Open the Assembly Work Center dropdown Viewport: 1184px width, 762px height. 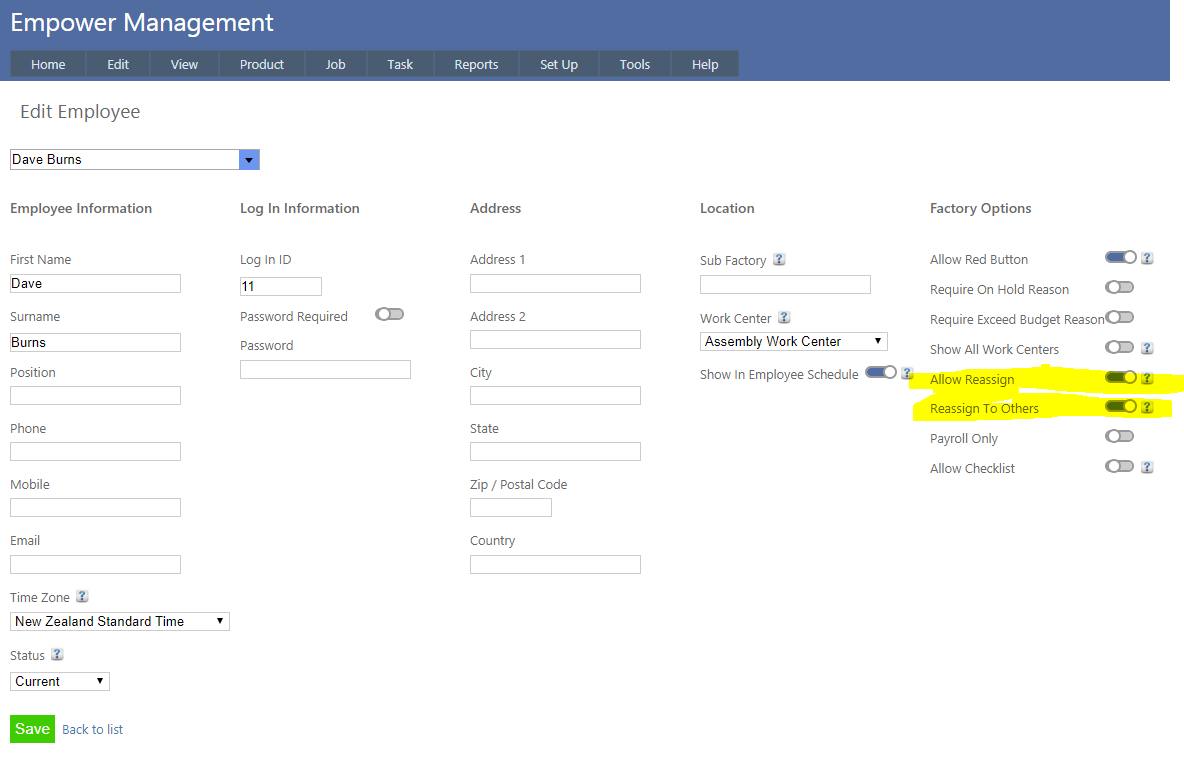click(x=794, y=341)
